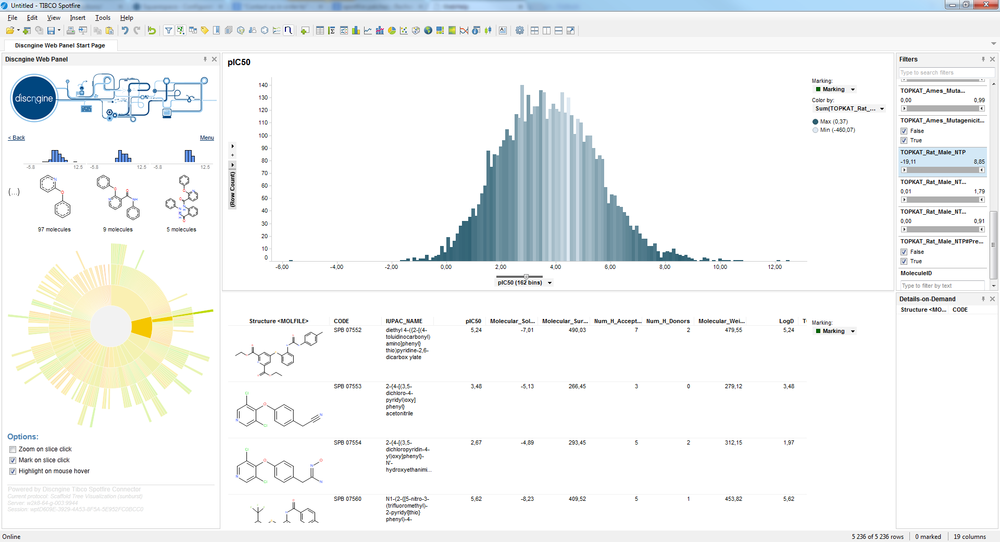
Task: Open the Help menu
Action: click(126, 18)
